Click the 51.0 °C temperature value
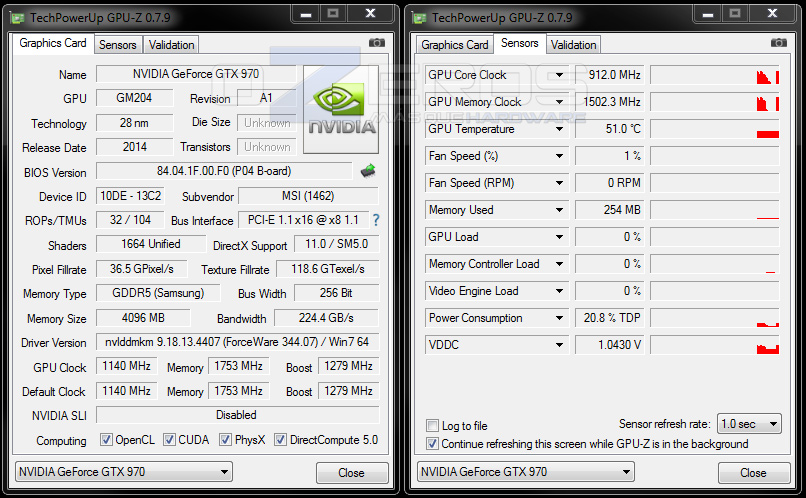The width and height of the screenshot is (806, 498). point(610,129)
